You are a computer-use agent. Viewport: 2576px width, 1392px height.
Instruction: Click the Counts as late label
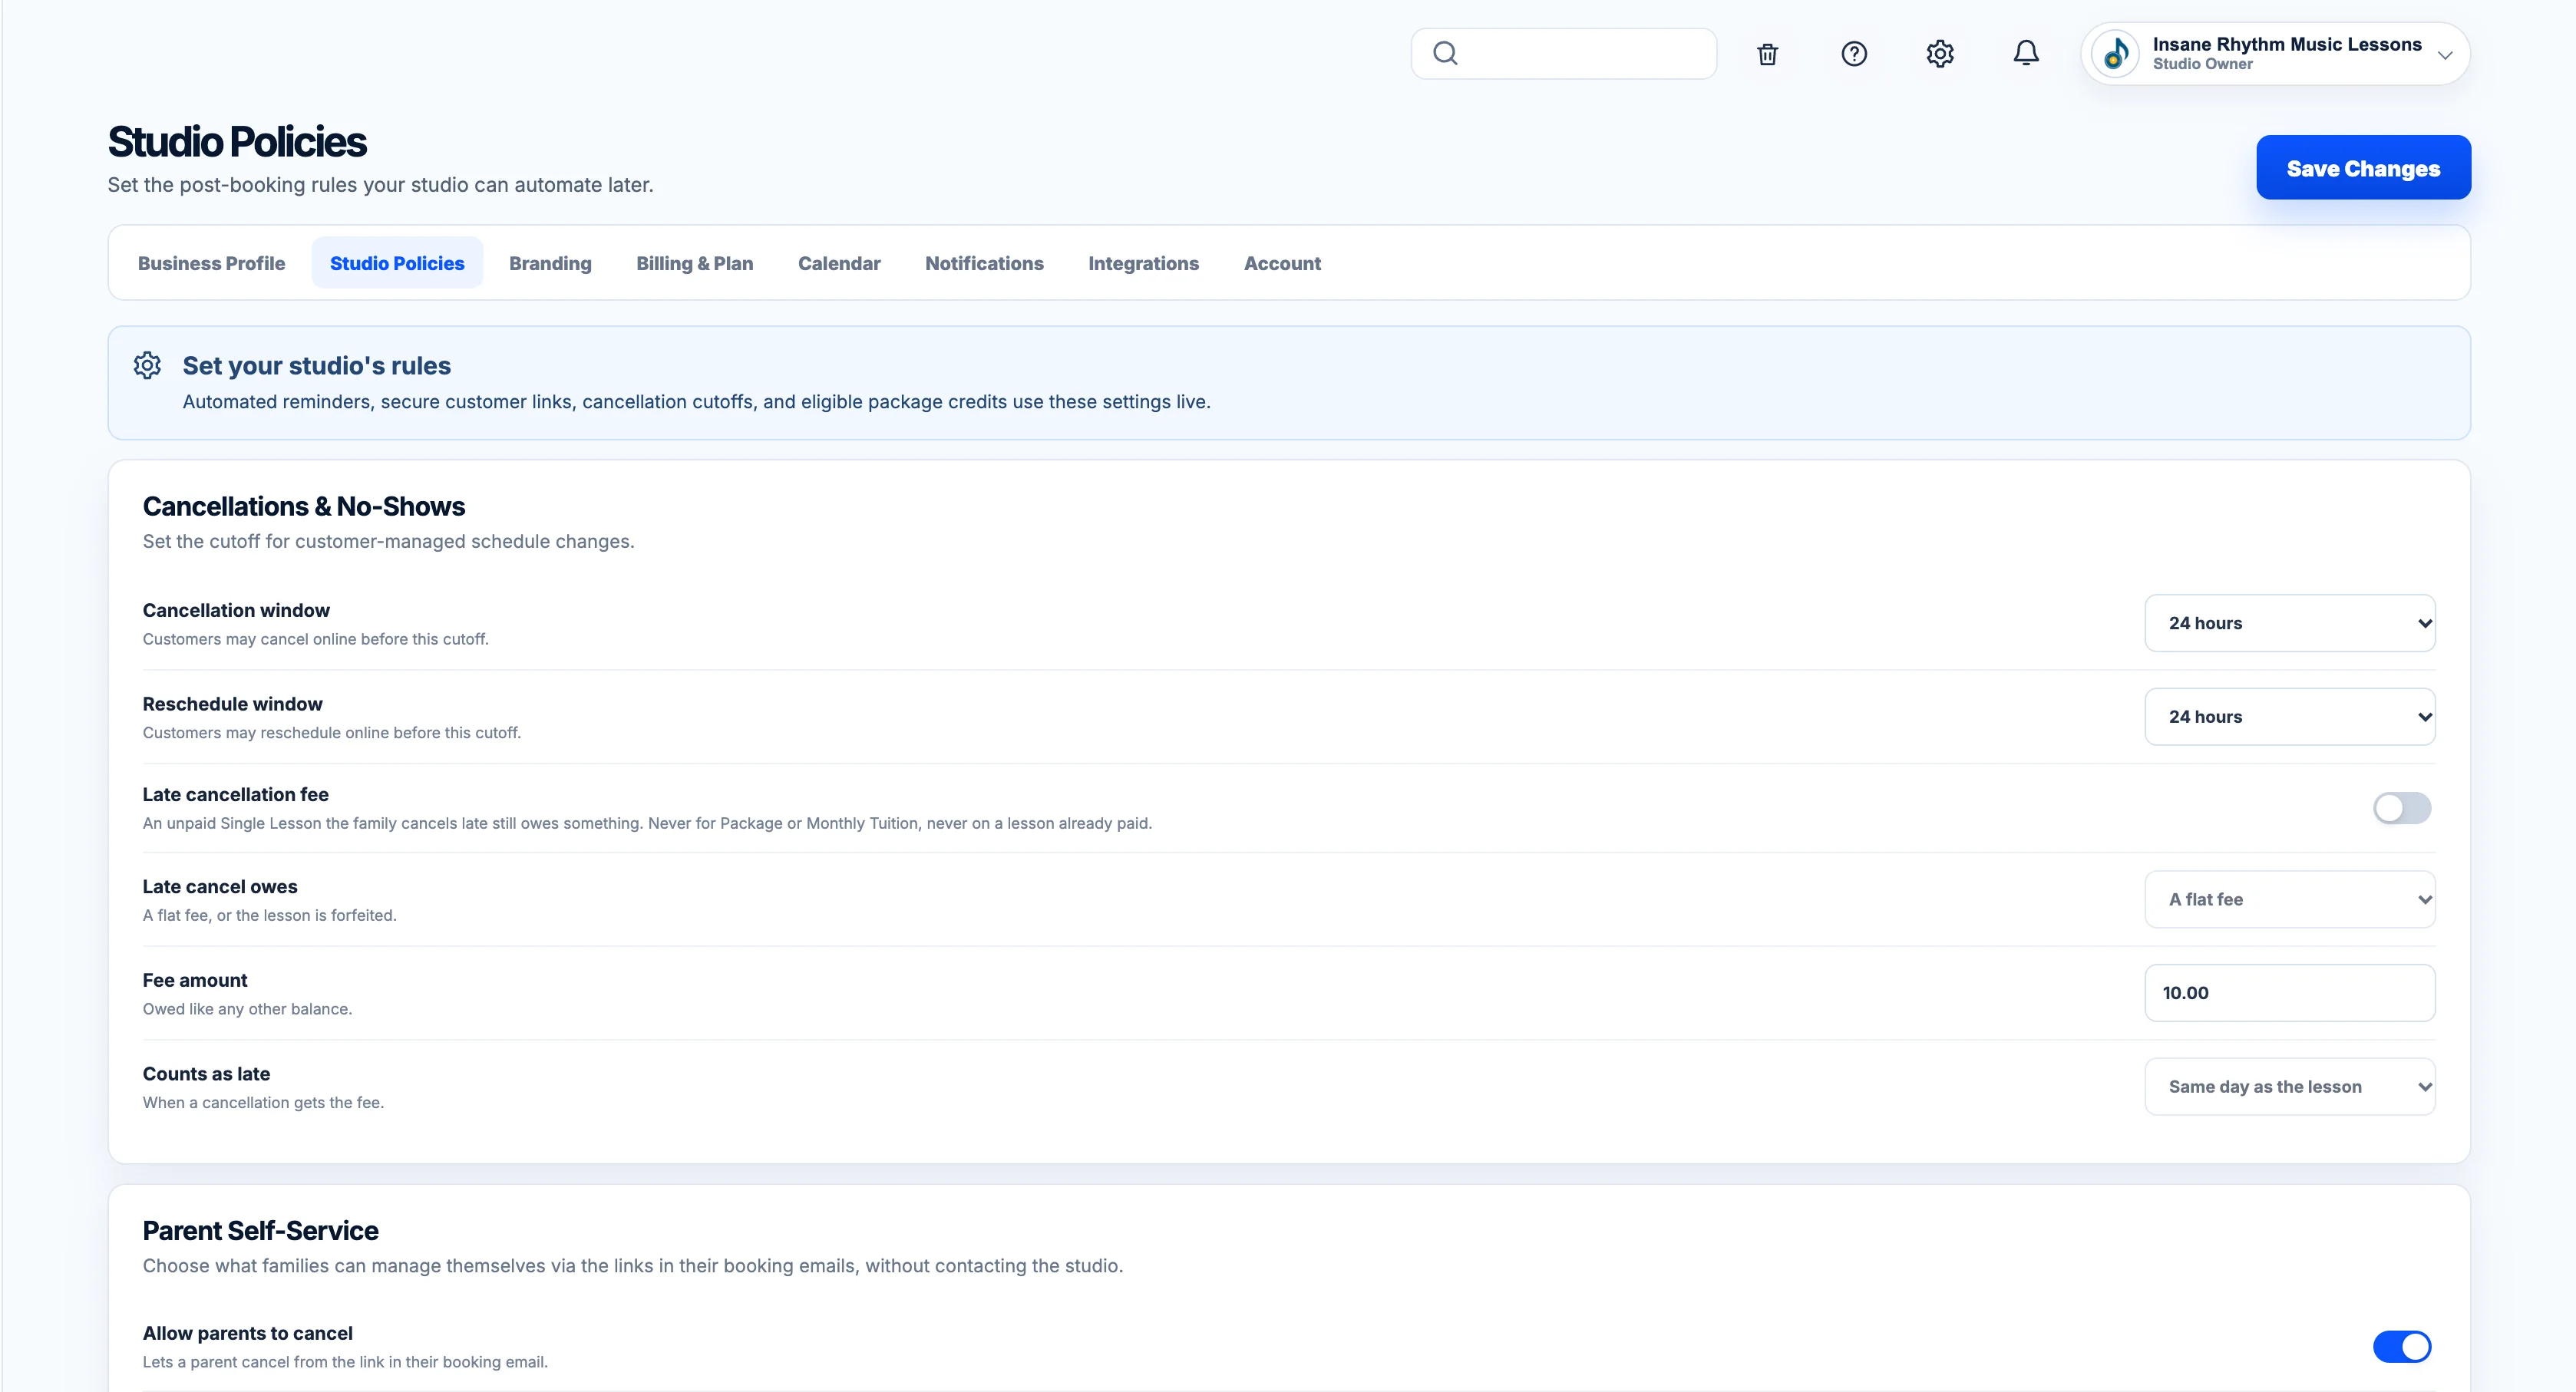206,1074
